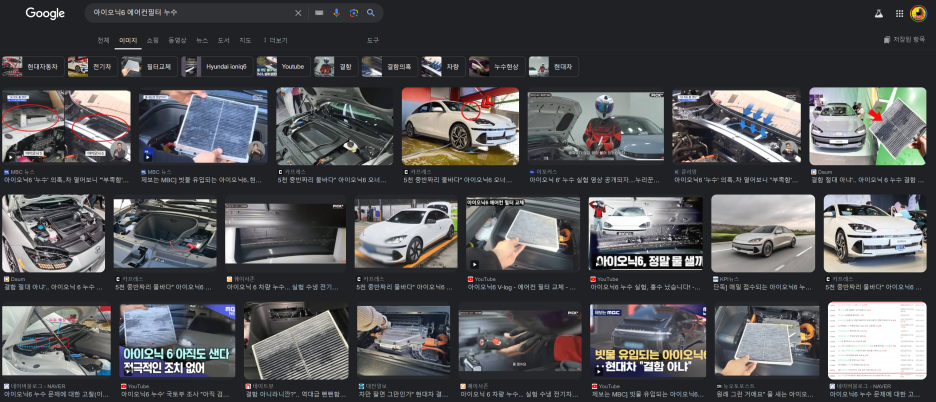
Task: Filter by the Hyundai ioniq6 chip
Action: point(217,66)
